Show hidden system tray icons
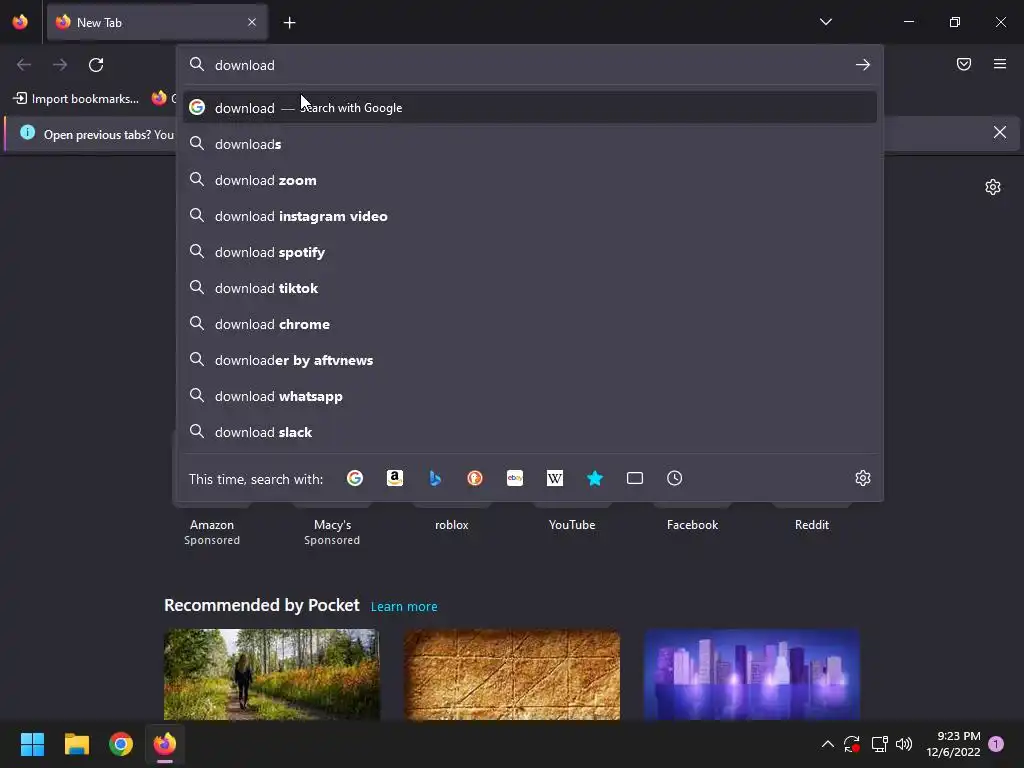Viewport: 1024px width, 768px height. [827, 744]
